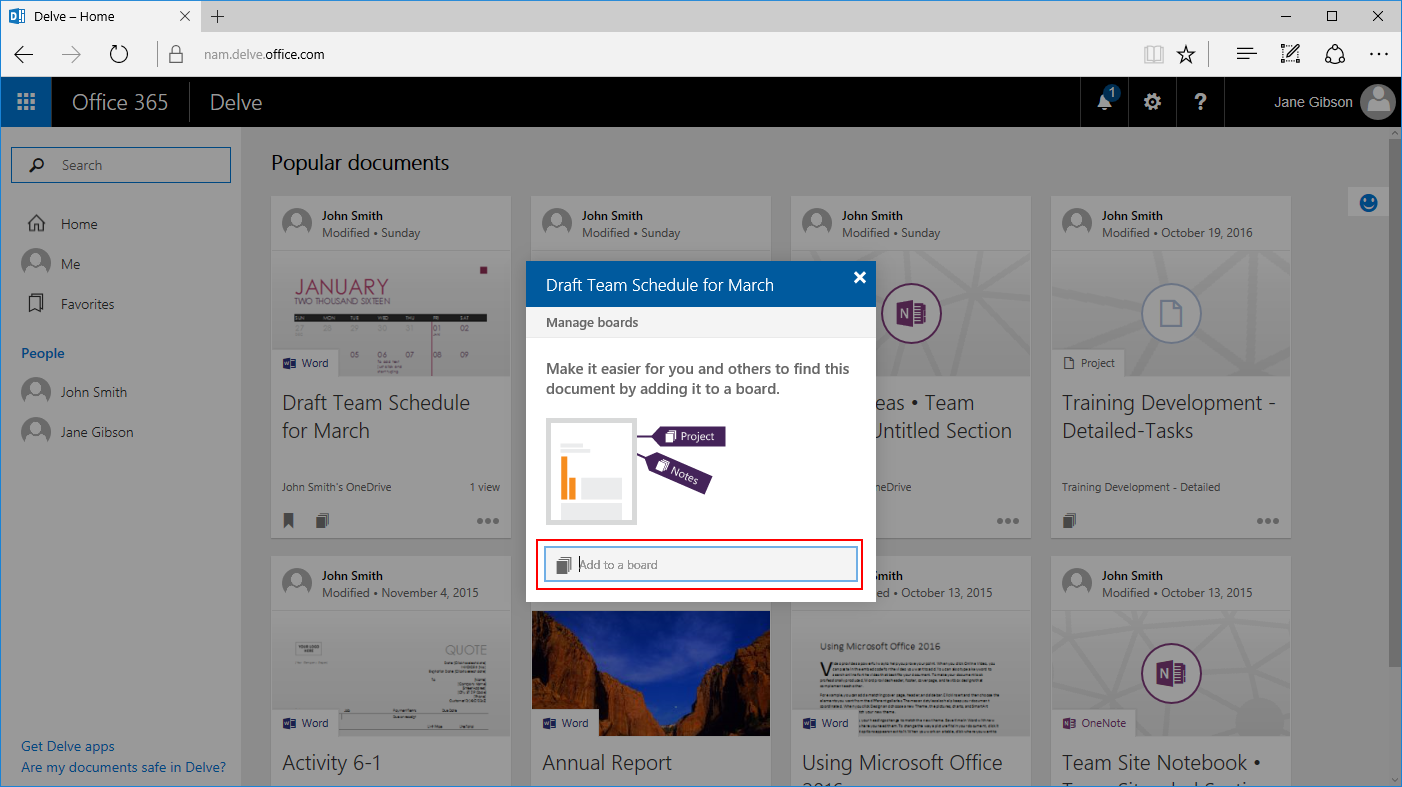Close the Delve – Home tab

click(x=184, y=16)
